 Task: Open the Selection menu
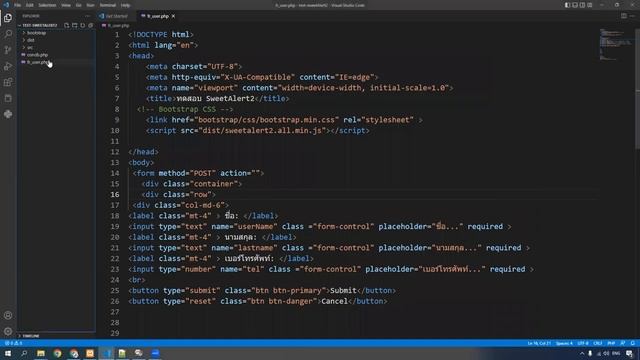tap(47, 5)
